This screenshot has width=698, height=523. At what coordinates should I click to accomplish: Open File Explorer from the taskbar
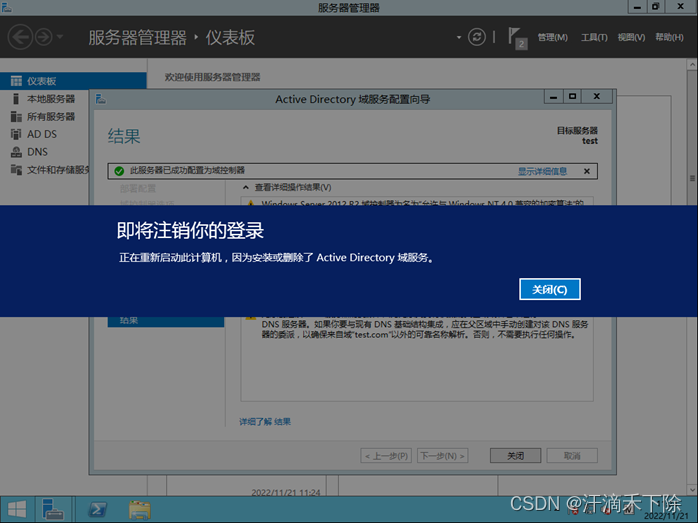tap(140, 510)
